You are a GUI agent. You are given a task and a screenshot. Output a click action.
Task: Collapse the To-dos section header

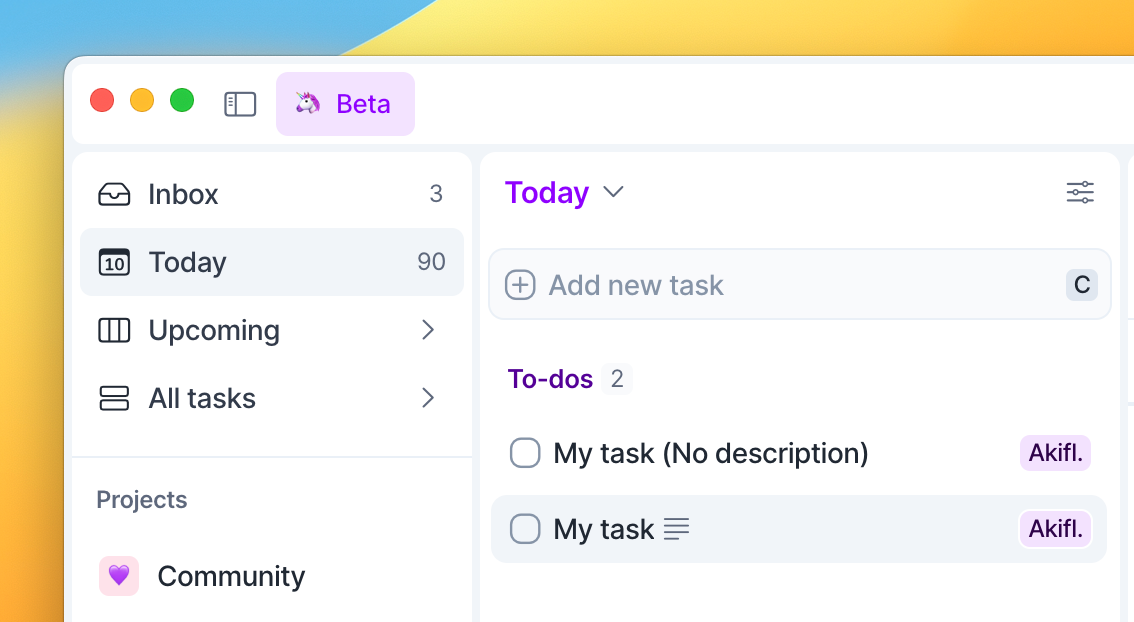[x=550, y=379]
